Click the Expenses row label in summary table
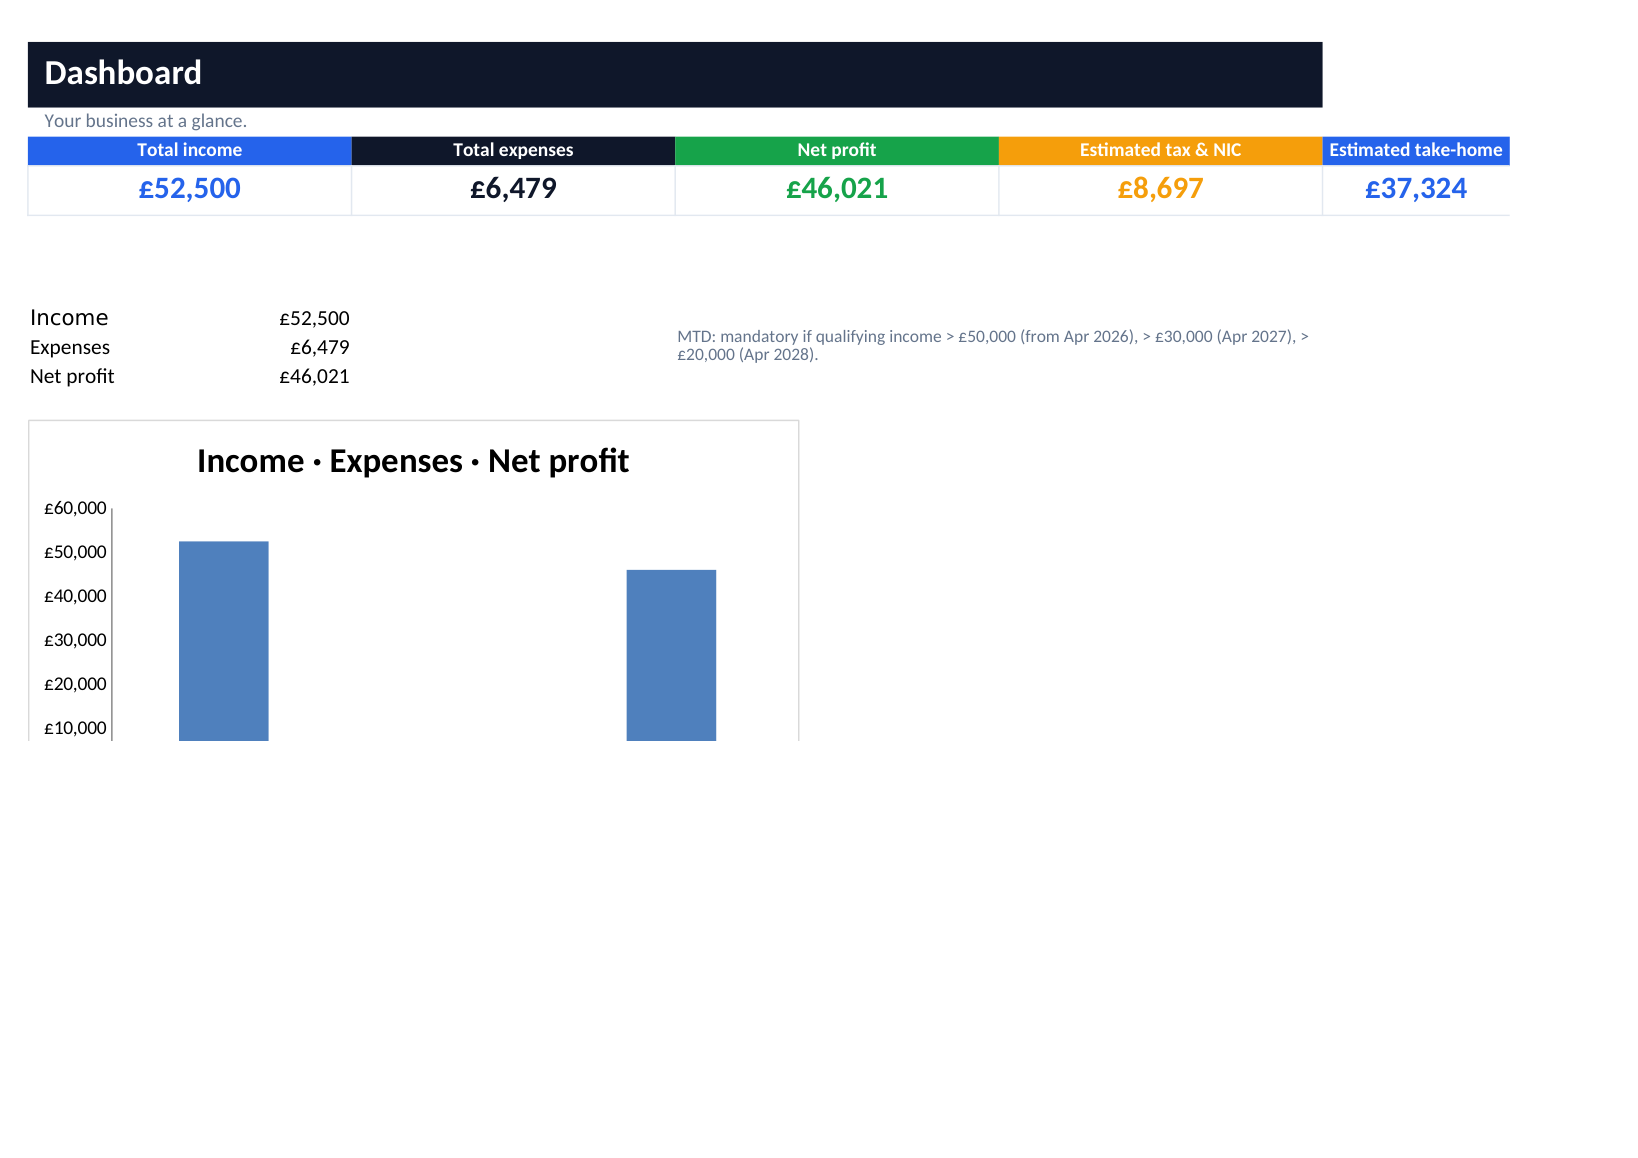 (70, 348)
